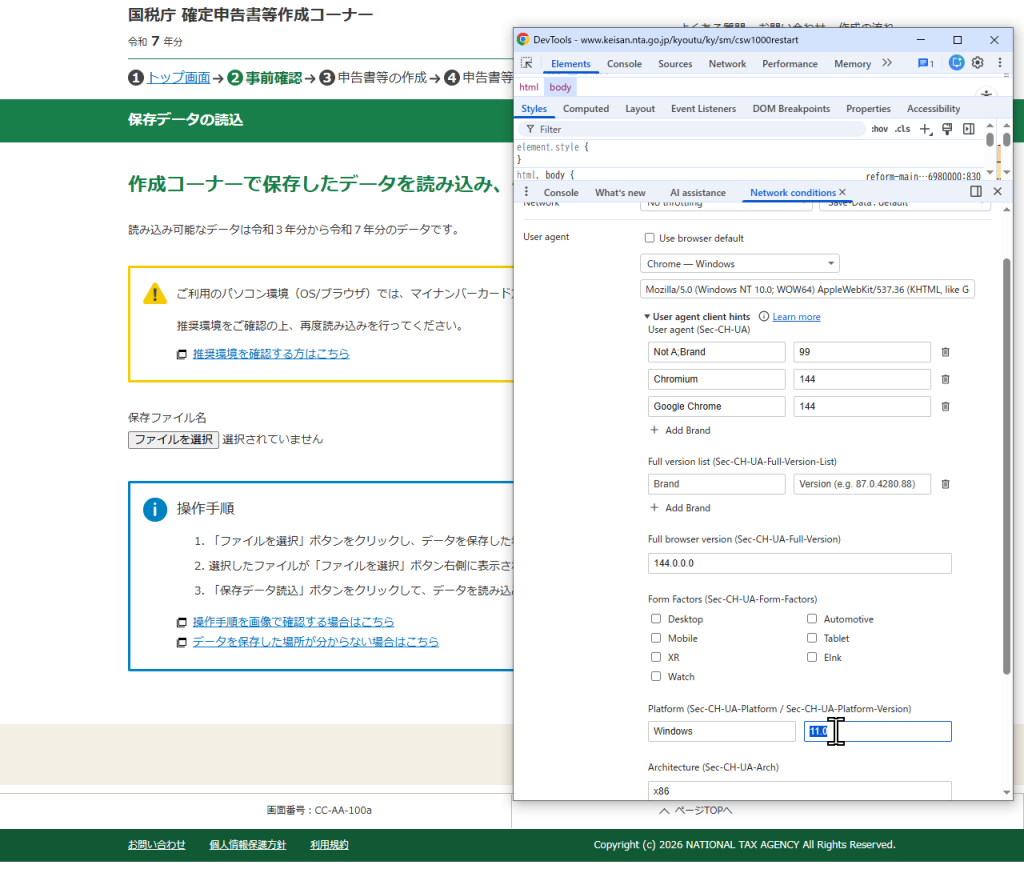
Task: Open the DevTools three-dot customize menu
Action: pyautogui.click(x=999, y=63)
